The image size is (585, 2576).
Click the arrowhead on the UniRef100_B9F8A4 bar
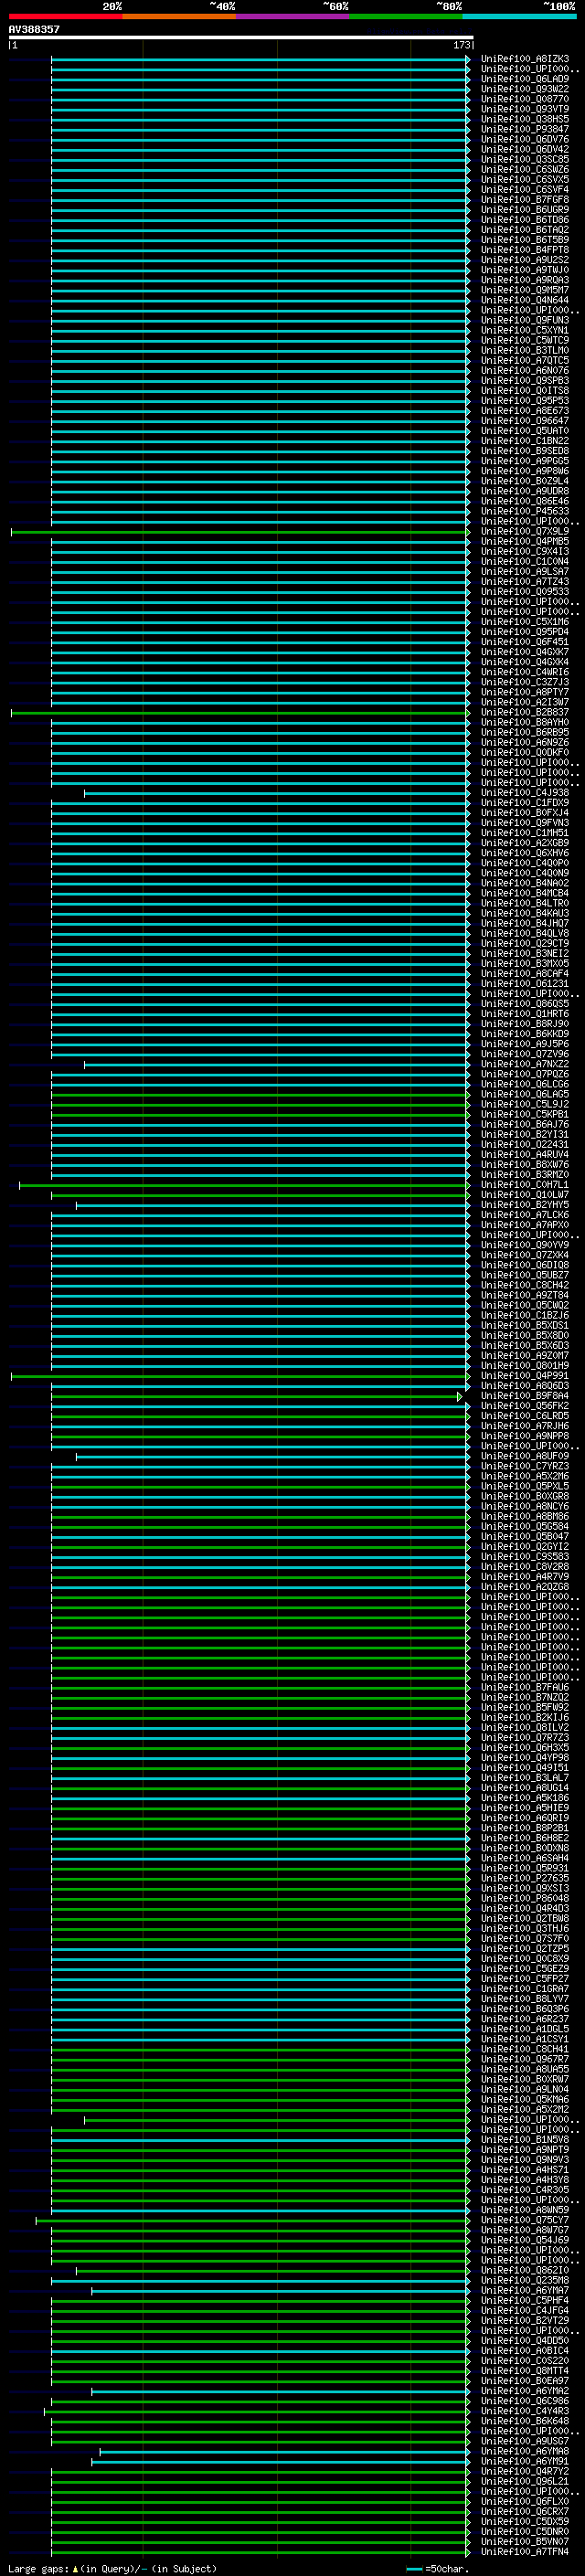(460, 1396)
